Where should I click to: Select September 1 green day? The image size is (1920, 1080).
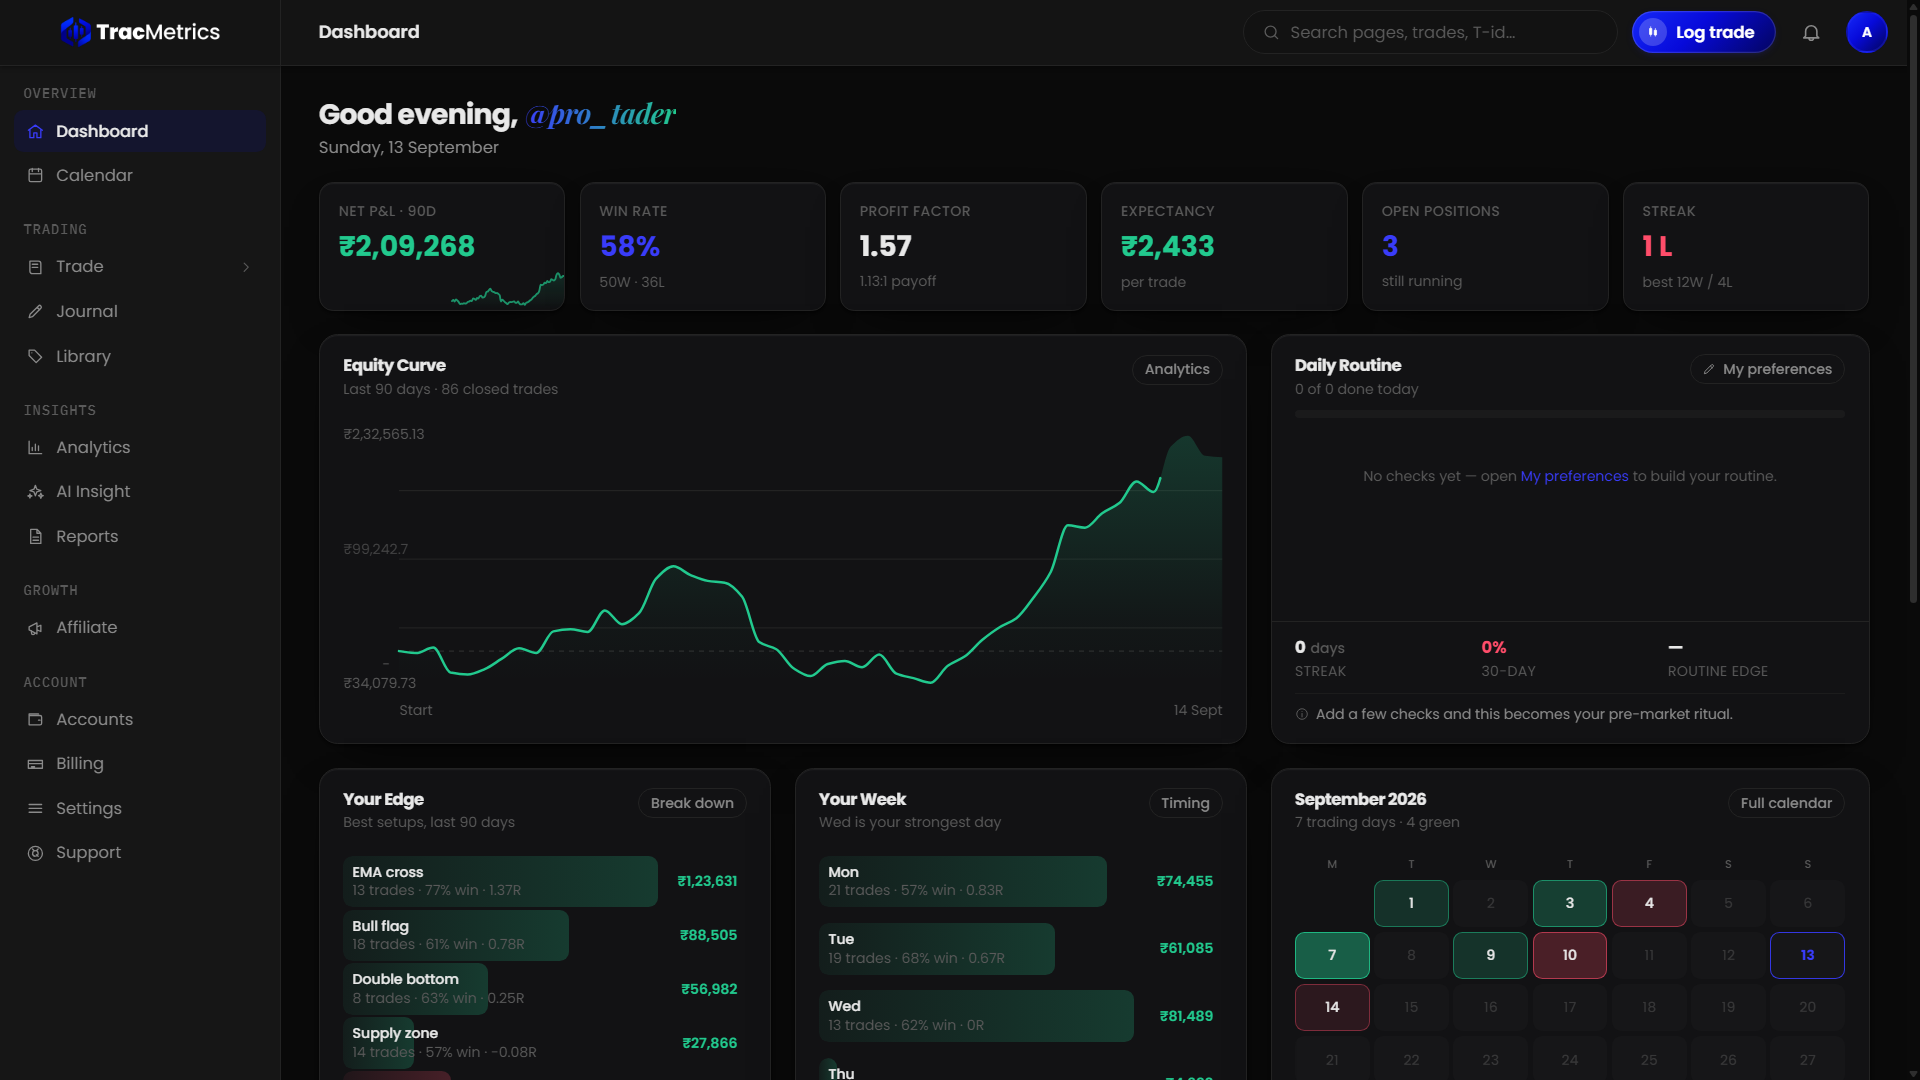click(x=1411, y=903)
